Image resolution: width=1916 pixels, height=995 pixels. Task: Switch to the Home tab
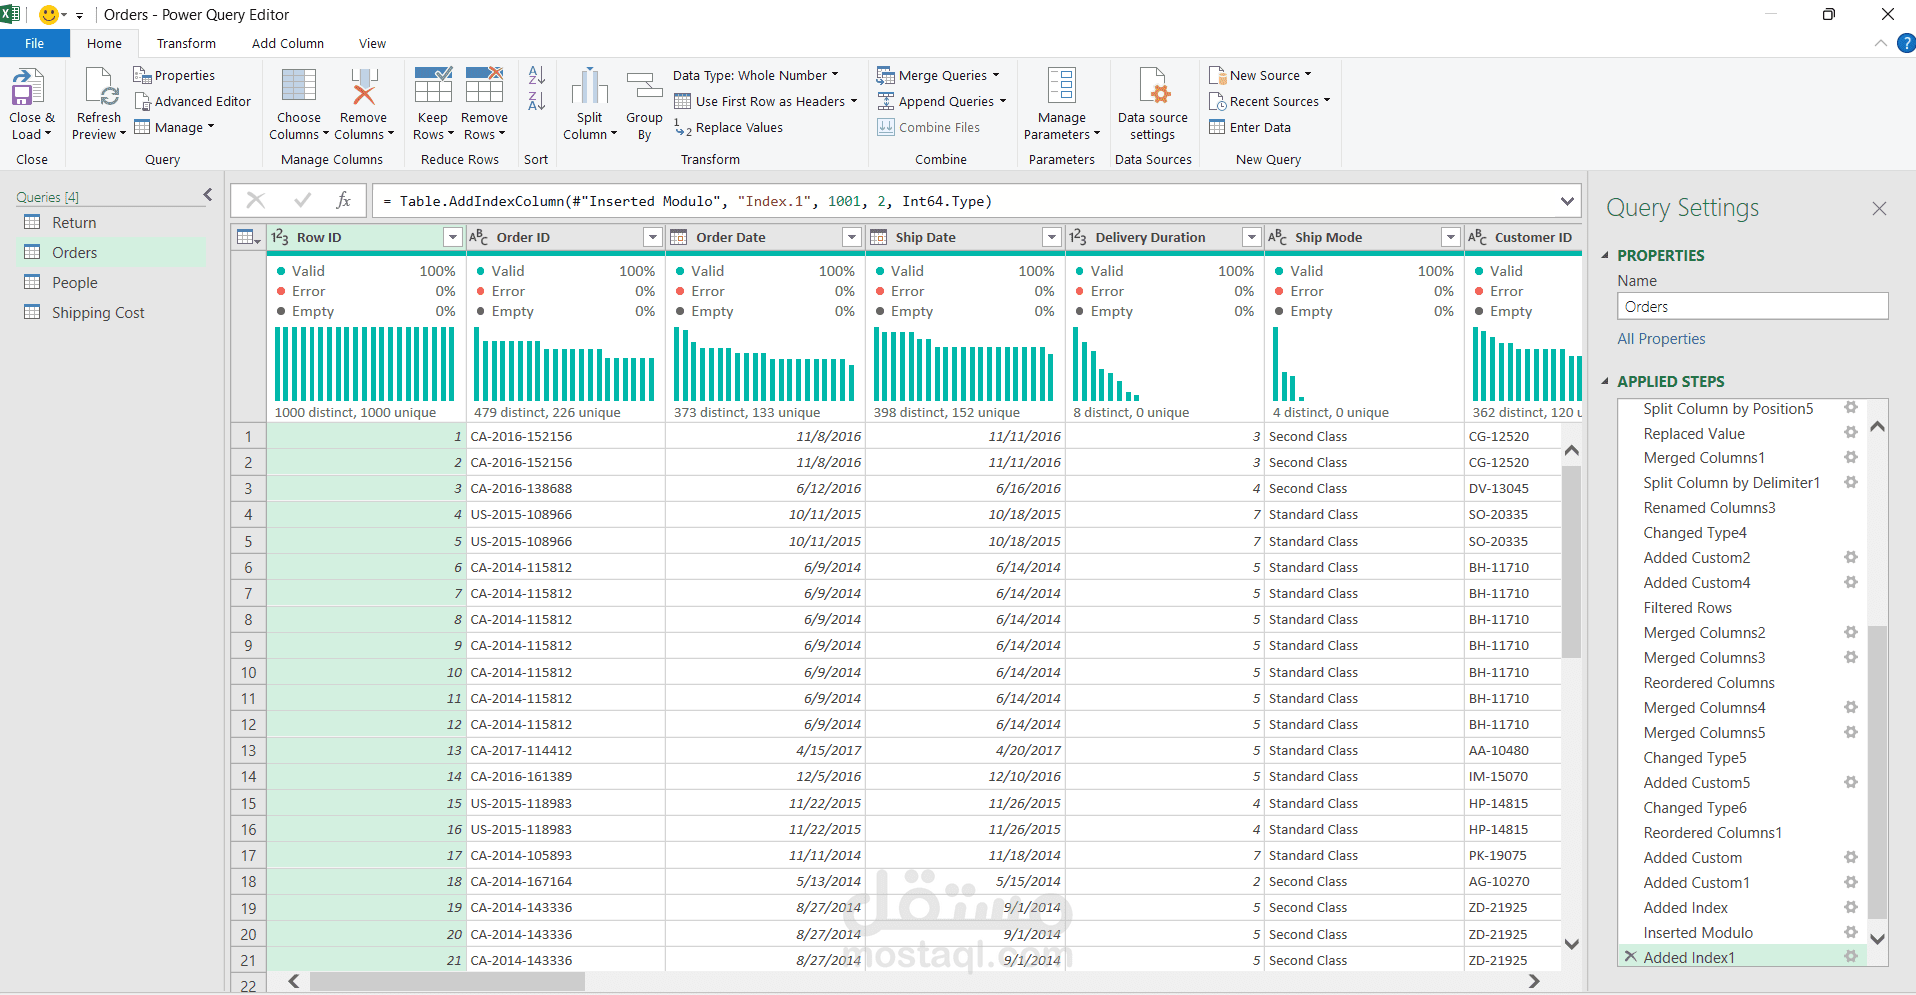104,43
